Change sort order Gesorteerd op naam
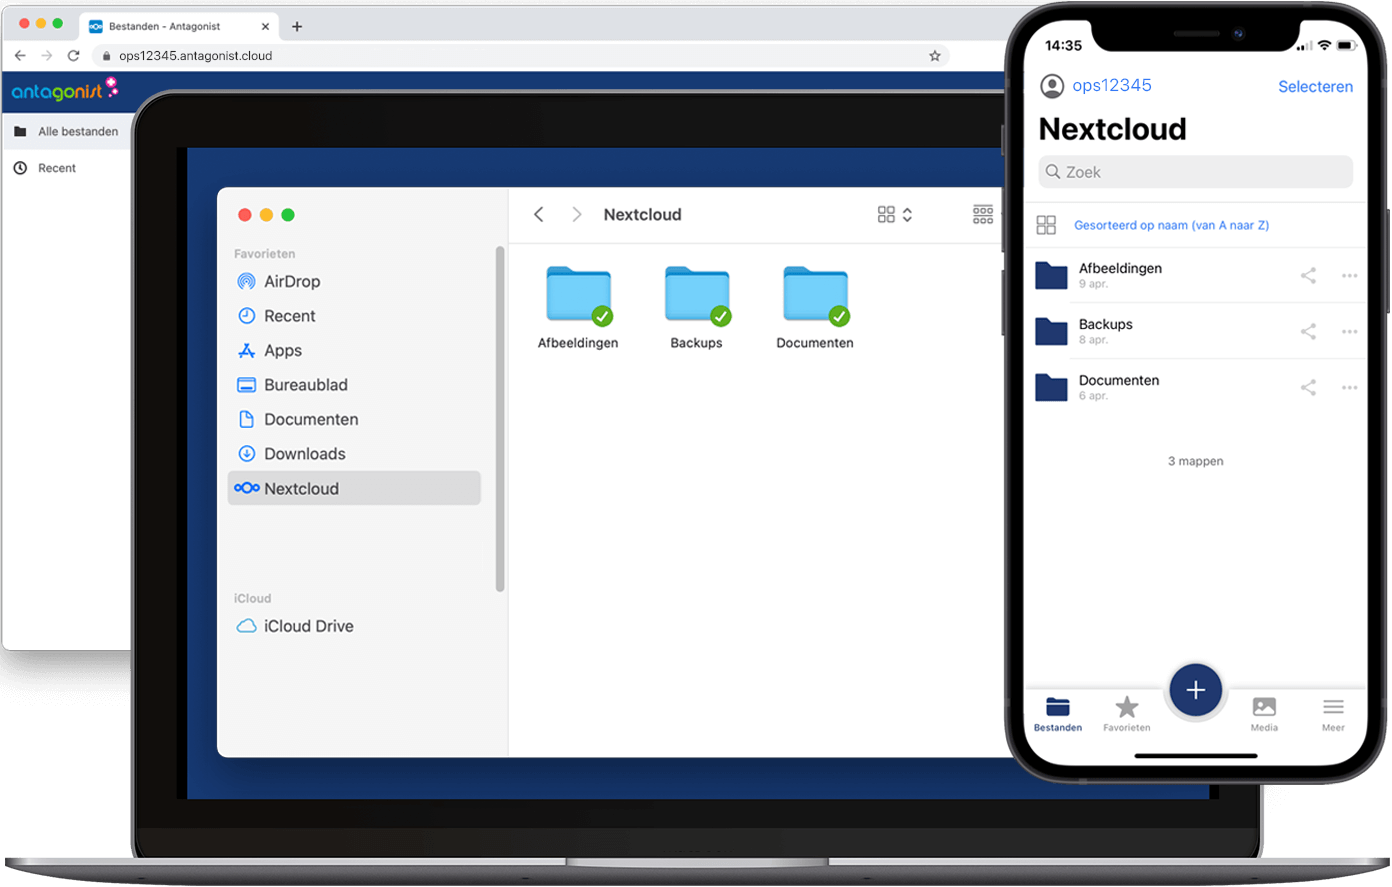The height and width of the screenshot is (887, 1392). click(1171, 225)
